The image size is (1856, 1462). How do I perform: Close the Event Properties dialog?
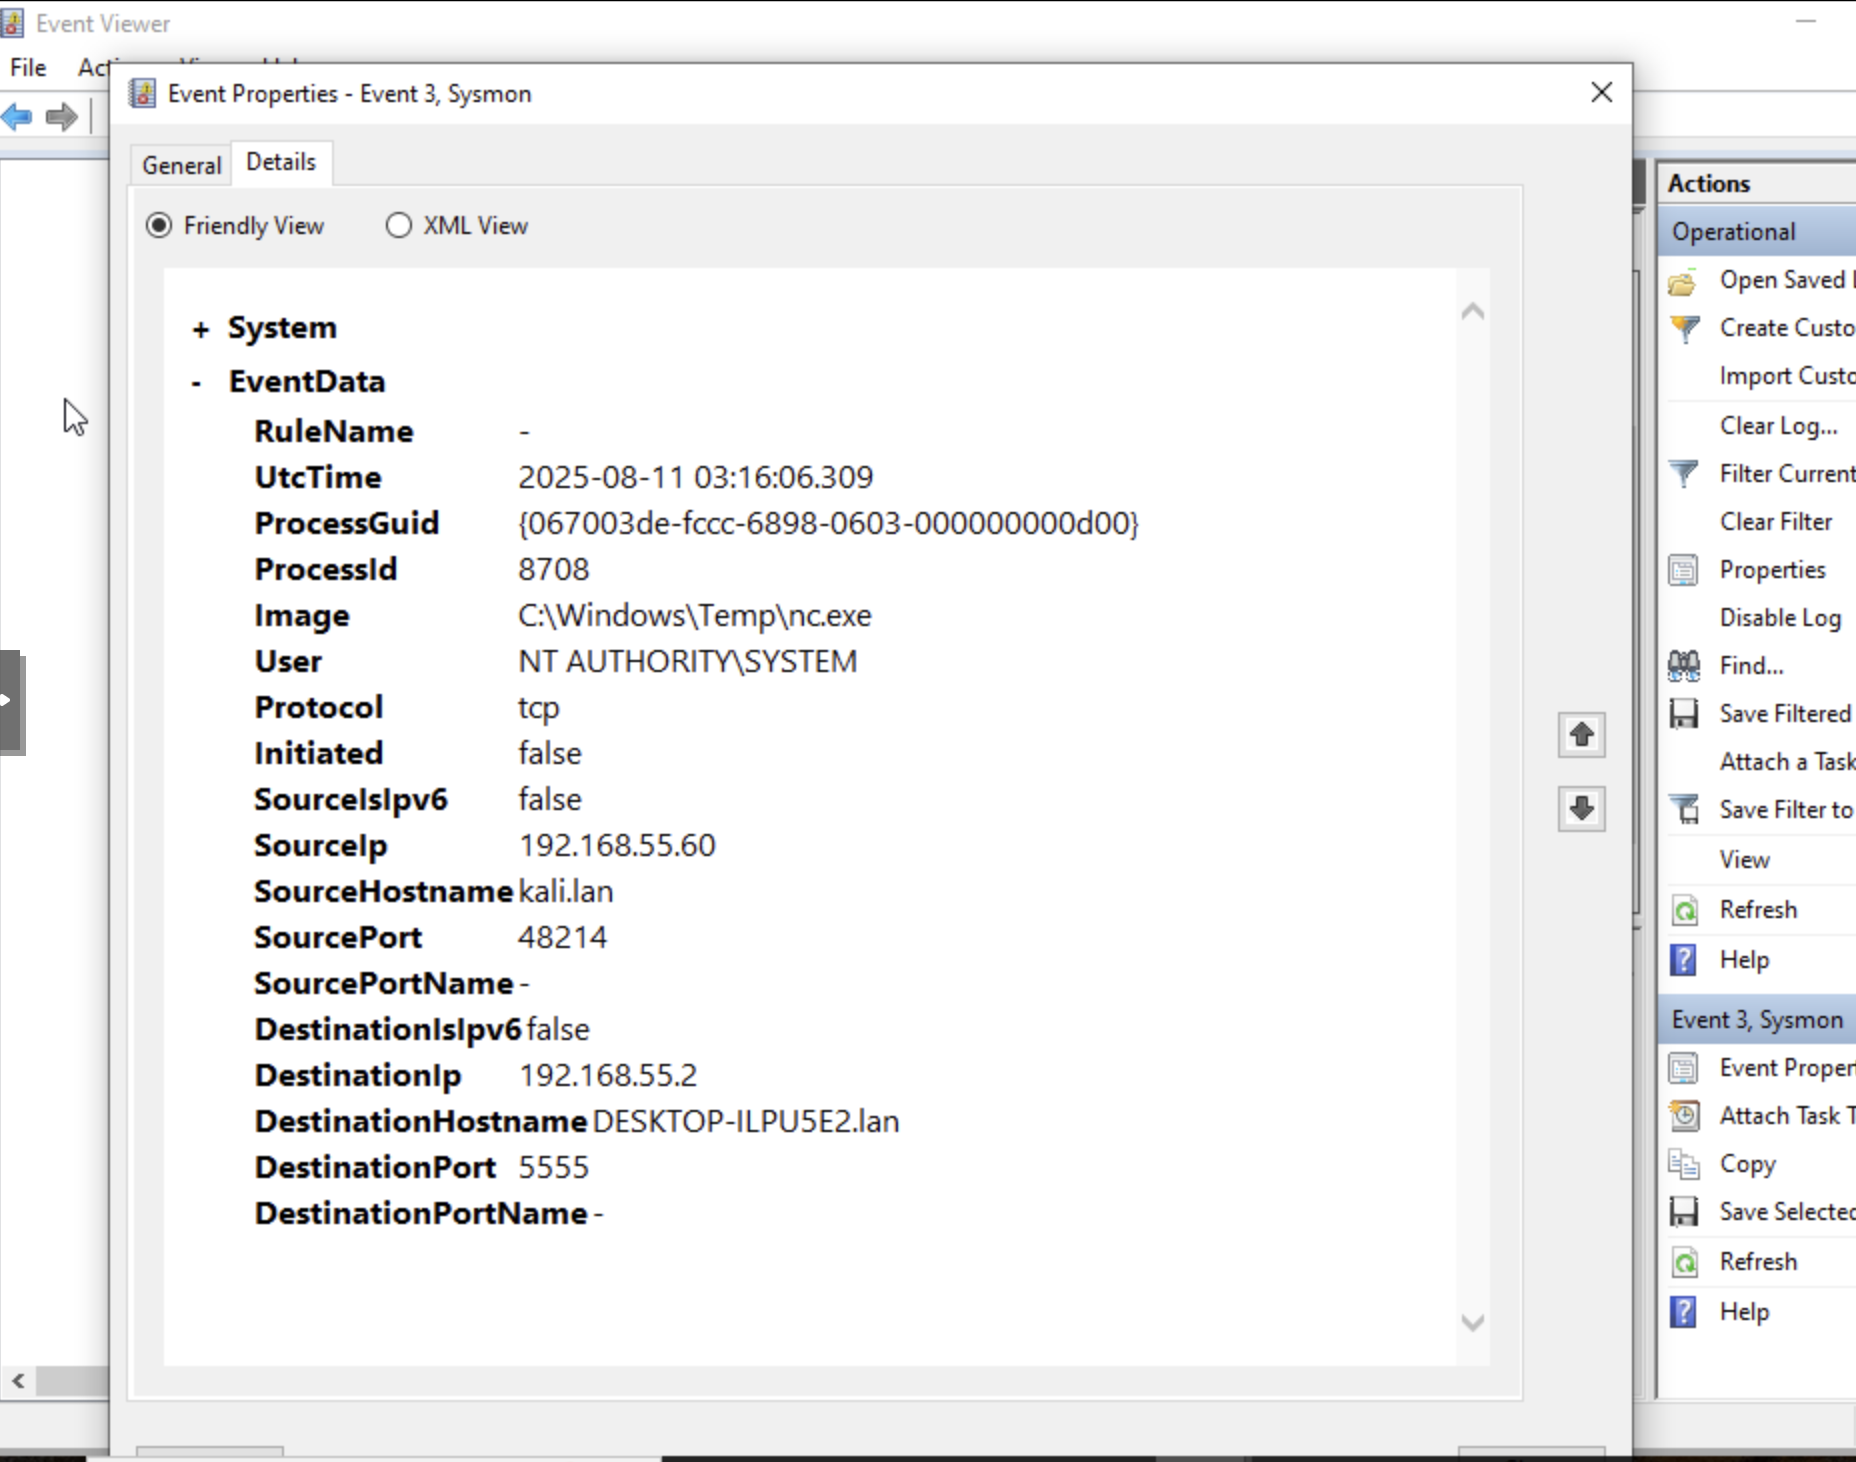coord(1601,92)
